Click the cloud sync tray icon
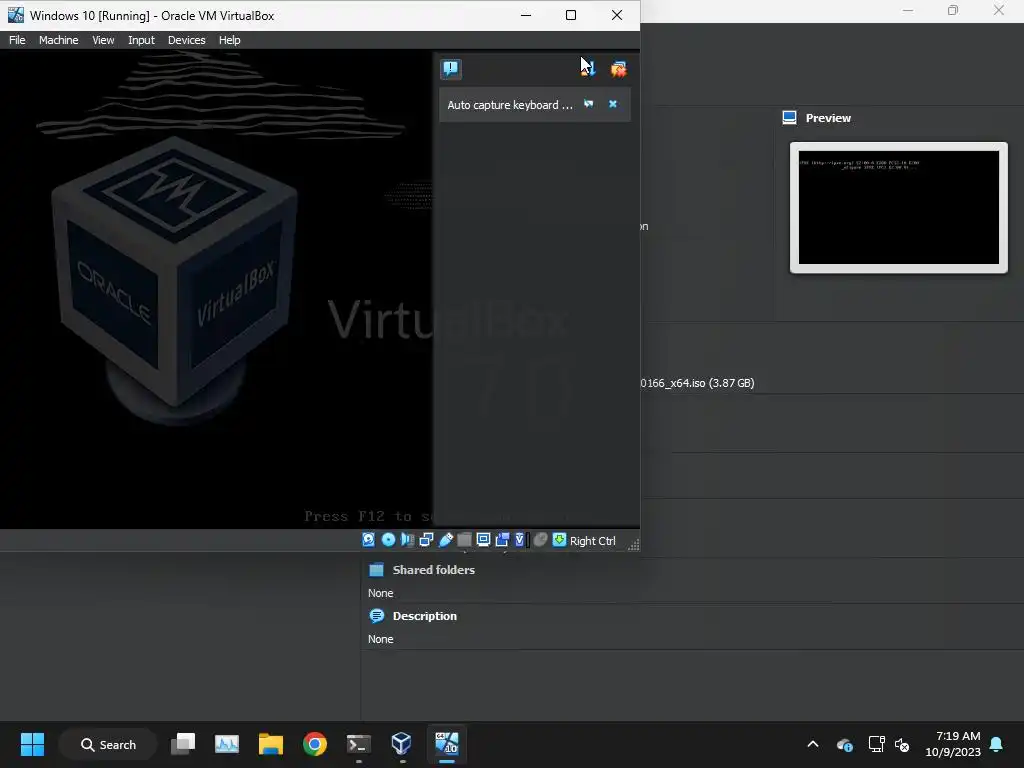 [x=845, y=744]
